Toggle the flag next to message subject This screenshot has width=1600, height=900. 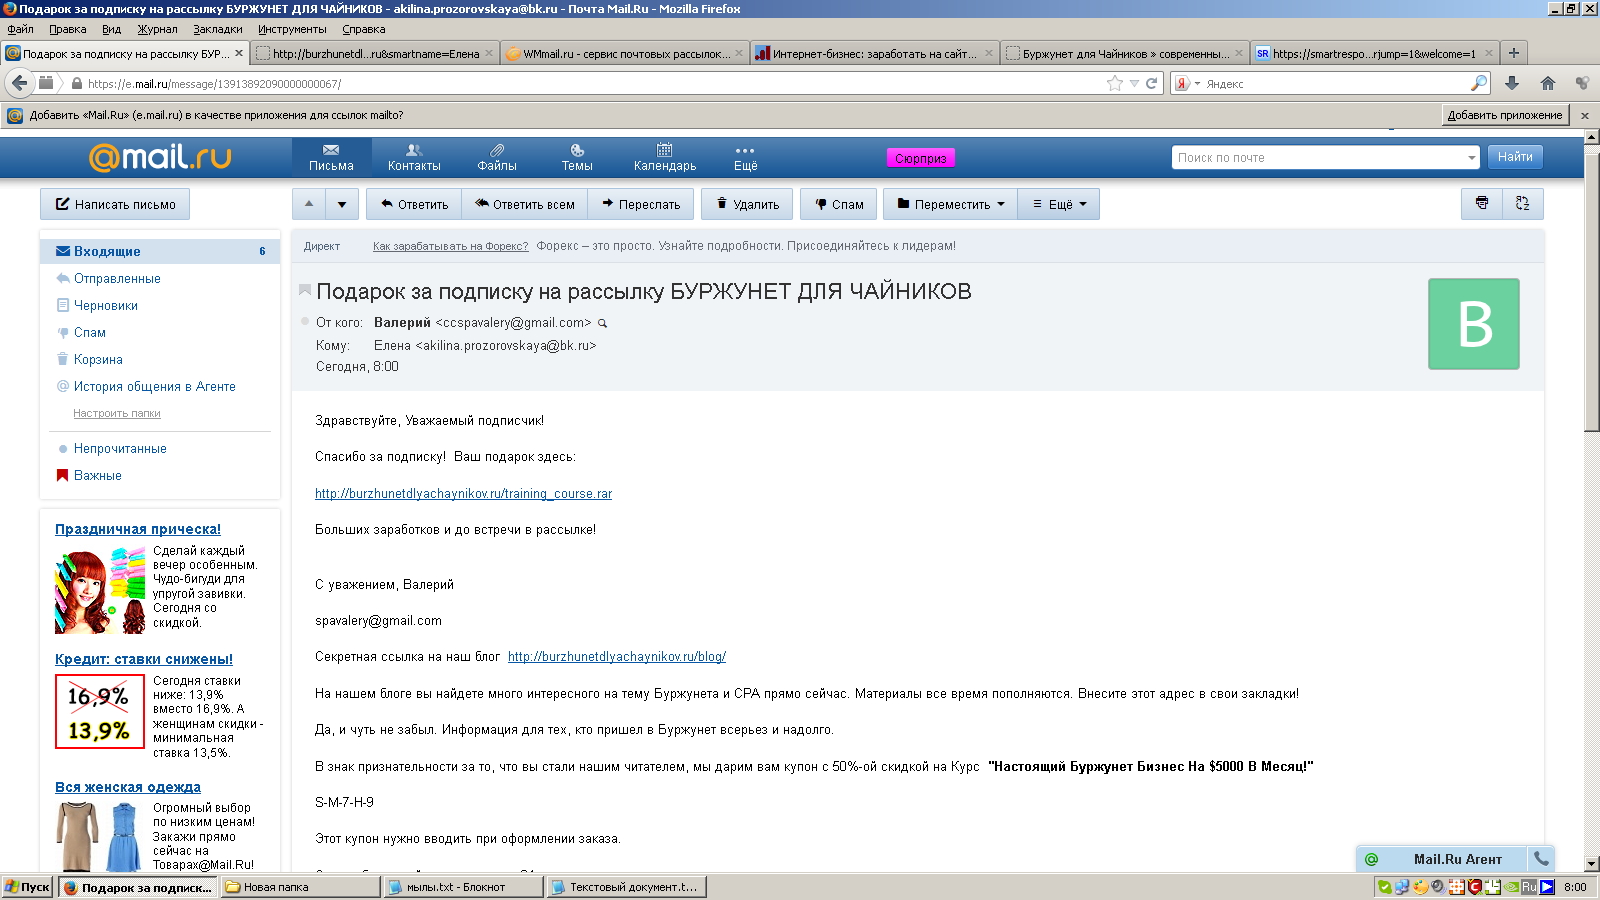pos(305,290)
